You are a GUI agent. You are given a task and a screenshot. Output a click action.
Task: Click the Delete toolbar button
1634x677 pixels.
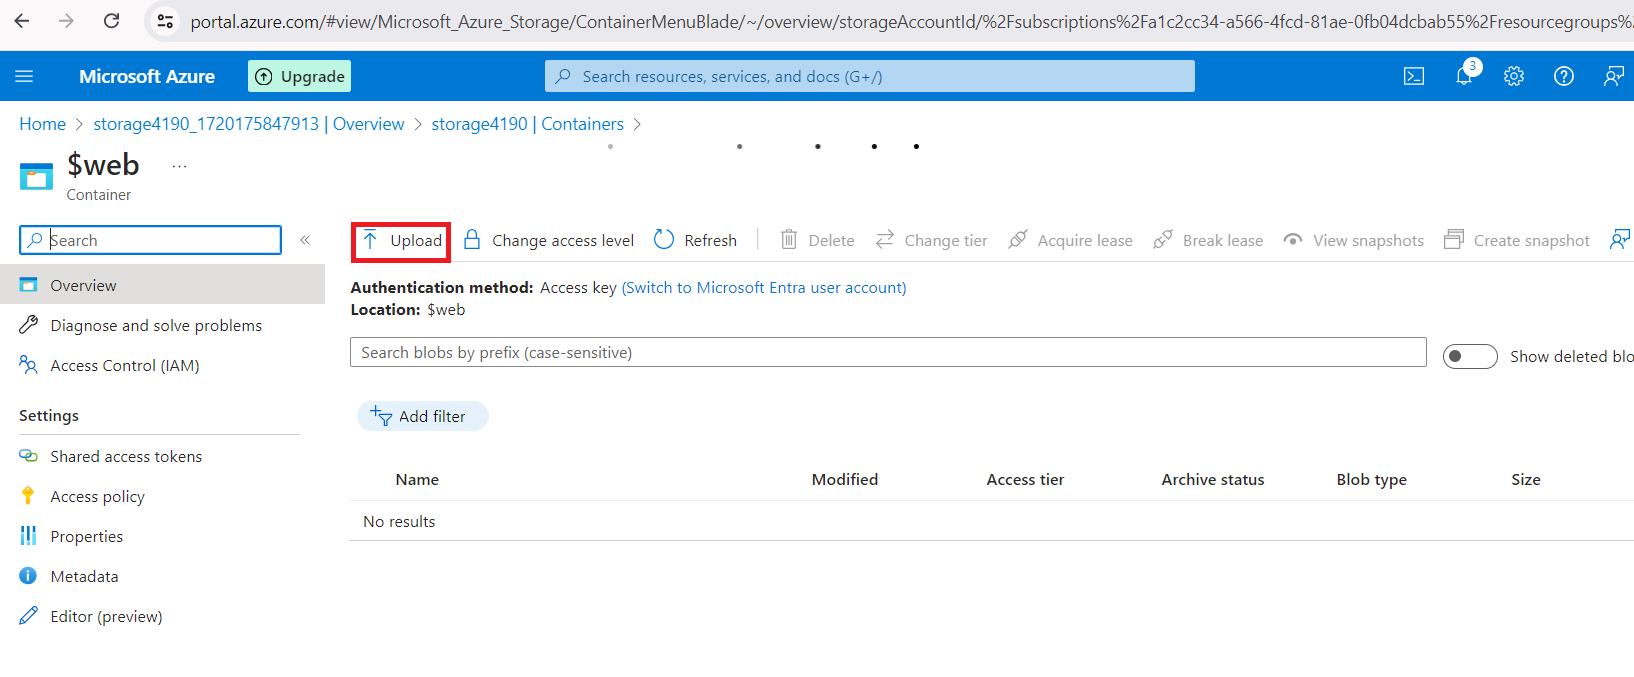[x=817, y=240]
